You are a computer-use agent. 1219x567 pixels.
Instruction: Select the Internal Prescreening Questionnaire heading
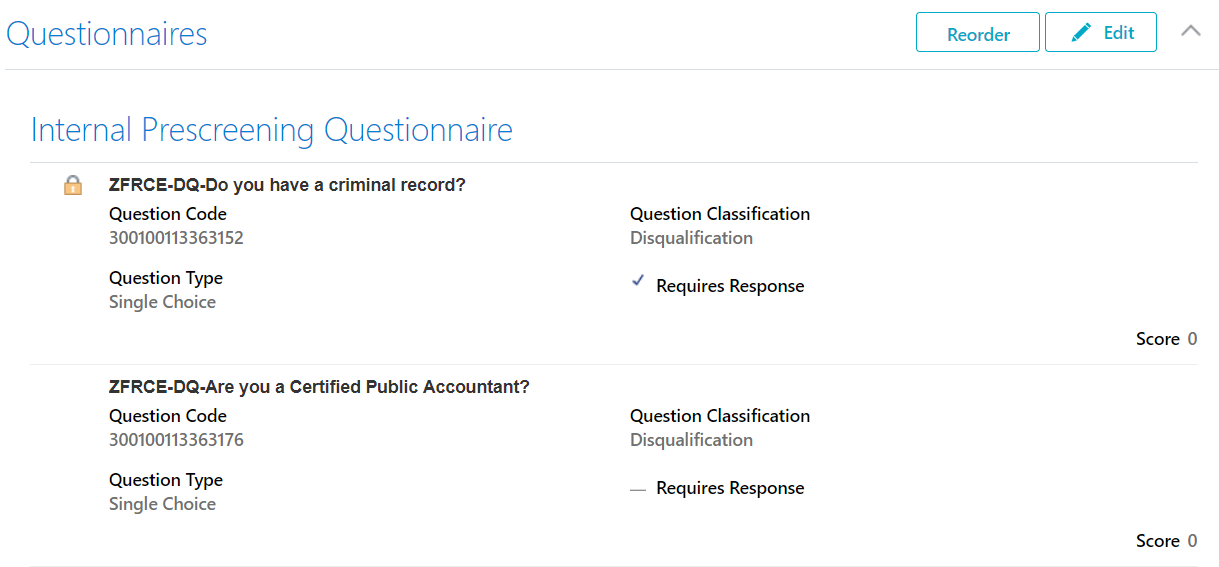pos(272,130)
